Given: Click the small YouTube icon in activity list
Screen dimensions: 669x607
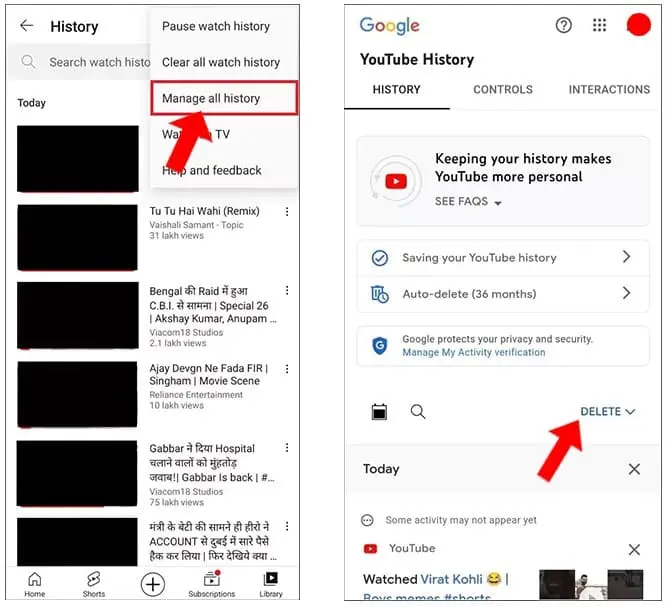Looking at the screenshot, I should (x=370, y=549).
